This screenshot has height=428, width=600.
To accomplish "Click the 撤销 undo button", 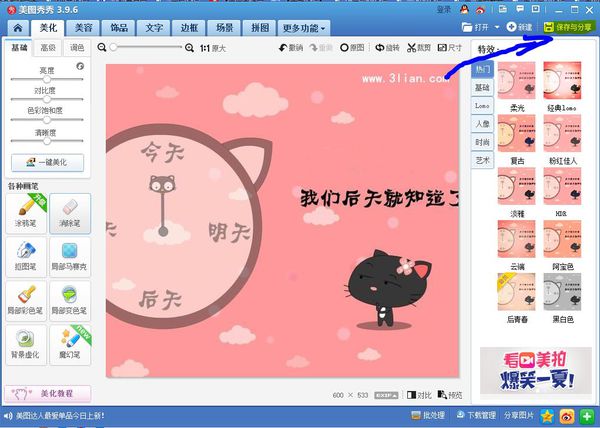I will pos(291,48).
